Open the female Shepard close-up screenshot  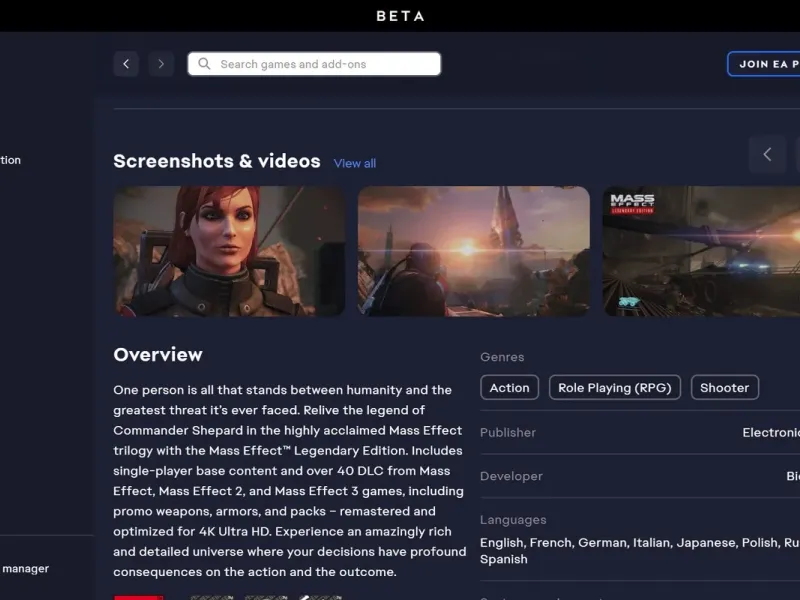[x=229, y=251]
